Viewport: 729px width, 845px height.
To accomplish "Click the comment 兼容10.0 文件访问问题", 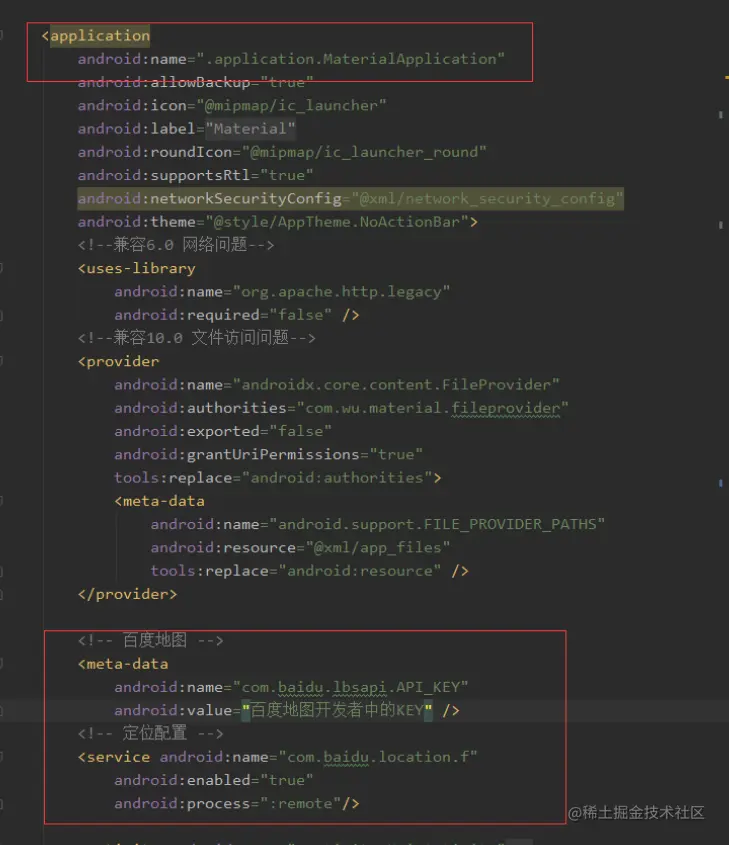I will coord(197,338).
